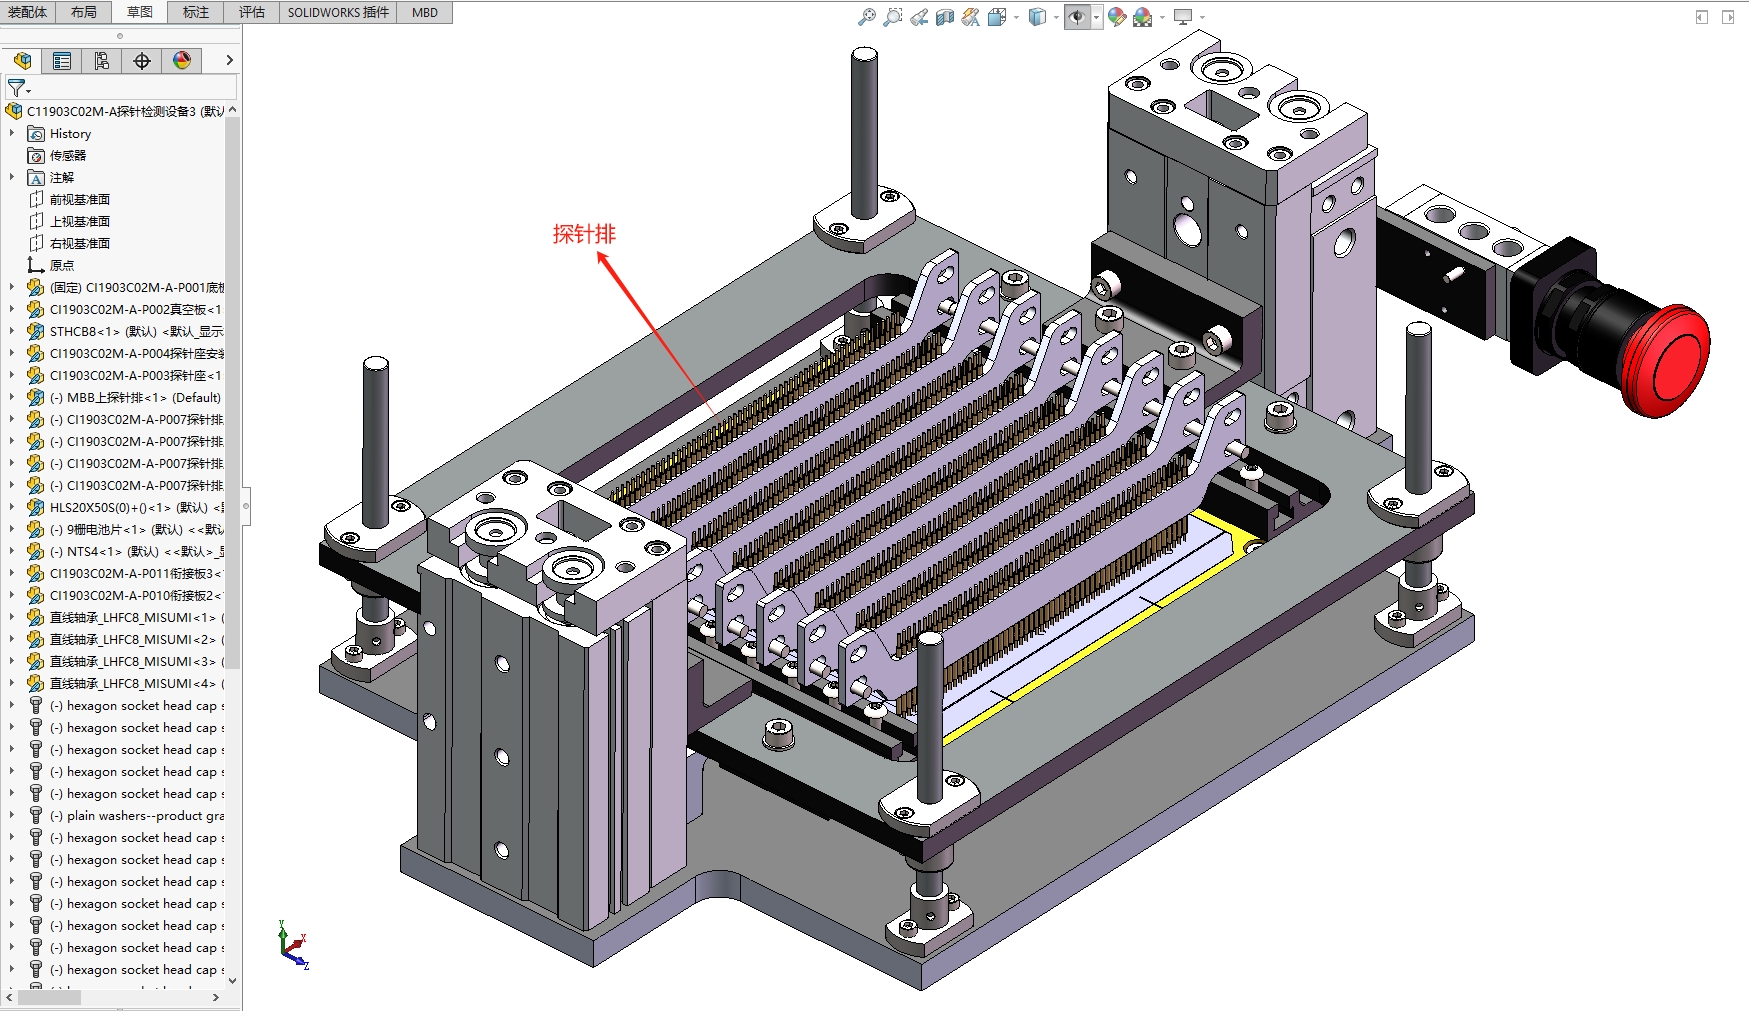Switch to the FeatureManager design tree tab

(x=22, y=61)
